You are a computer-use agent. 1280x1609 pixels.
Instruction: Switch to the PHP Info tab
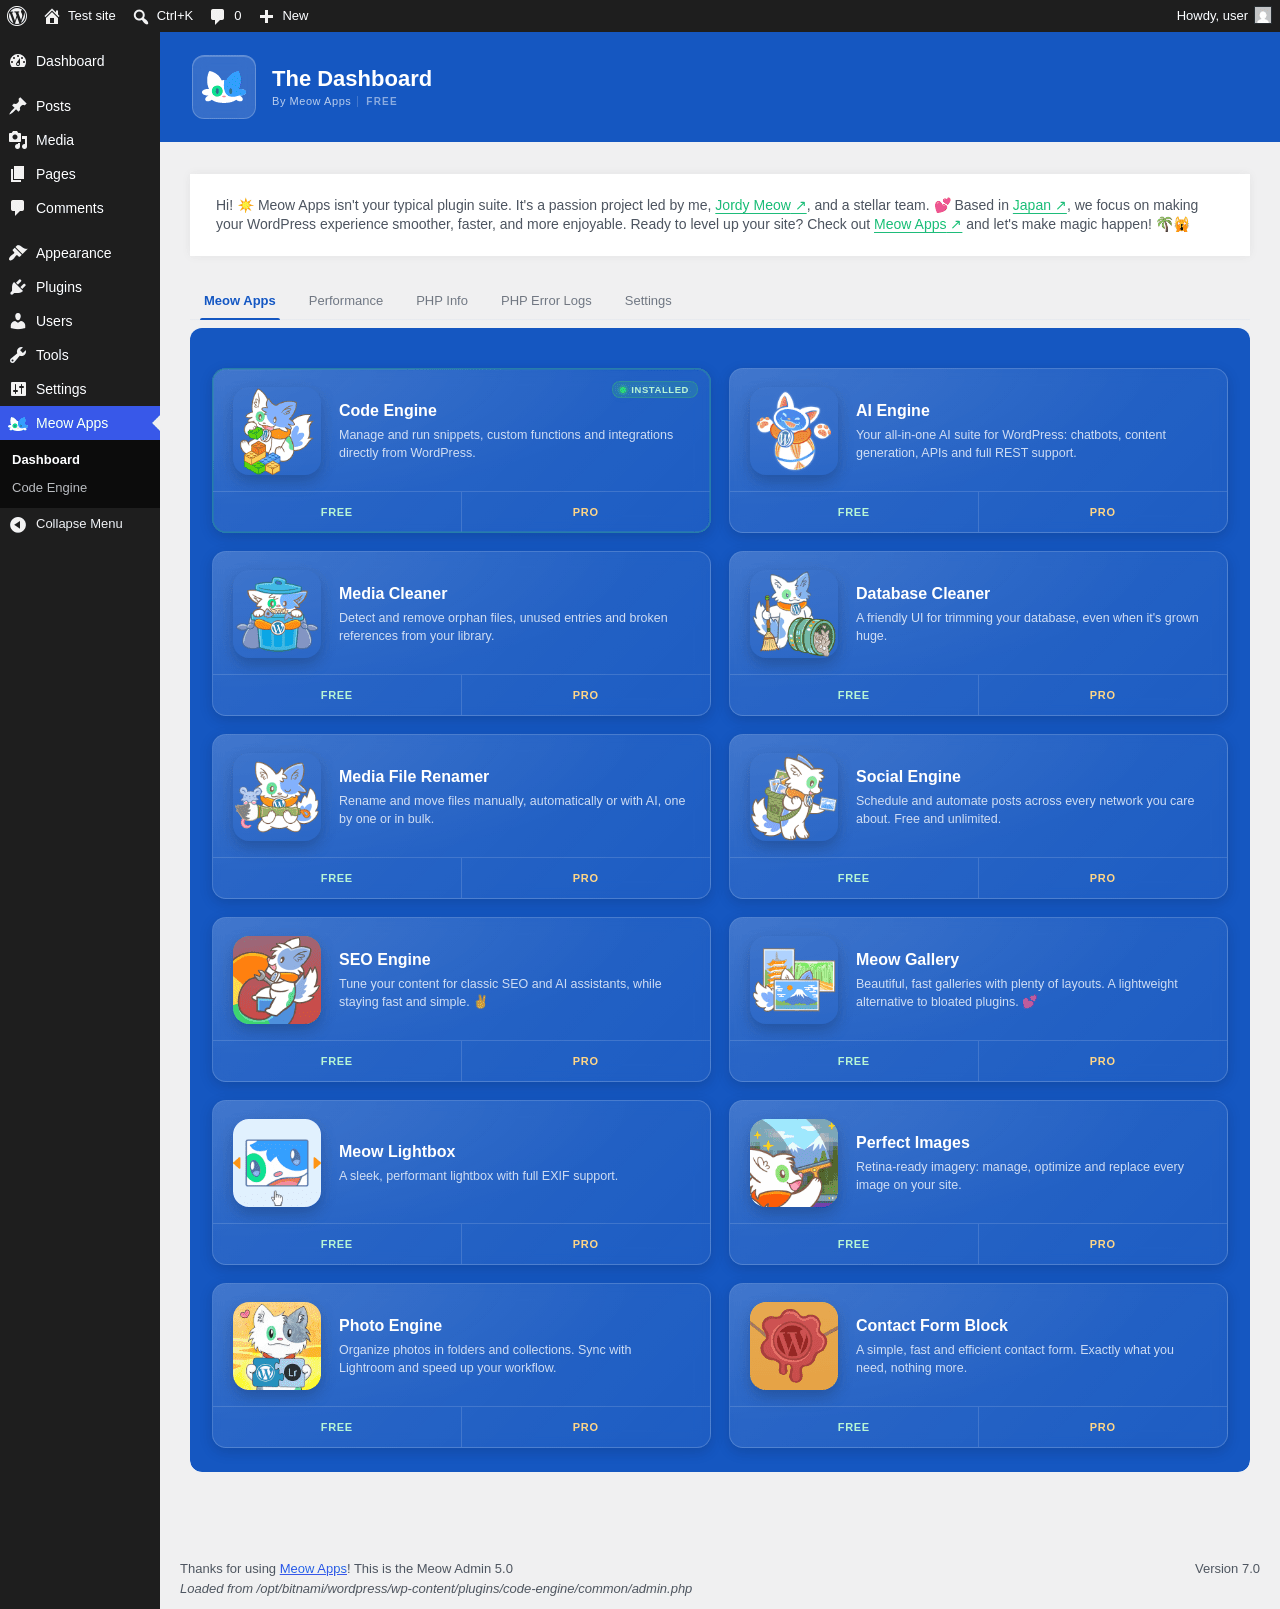tap(442, 301)
